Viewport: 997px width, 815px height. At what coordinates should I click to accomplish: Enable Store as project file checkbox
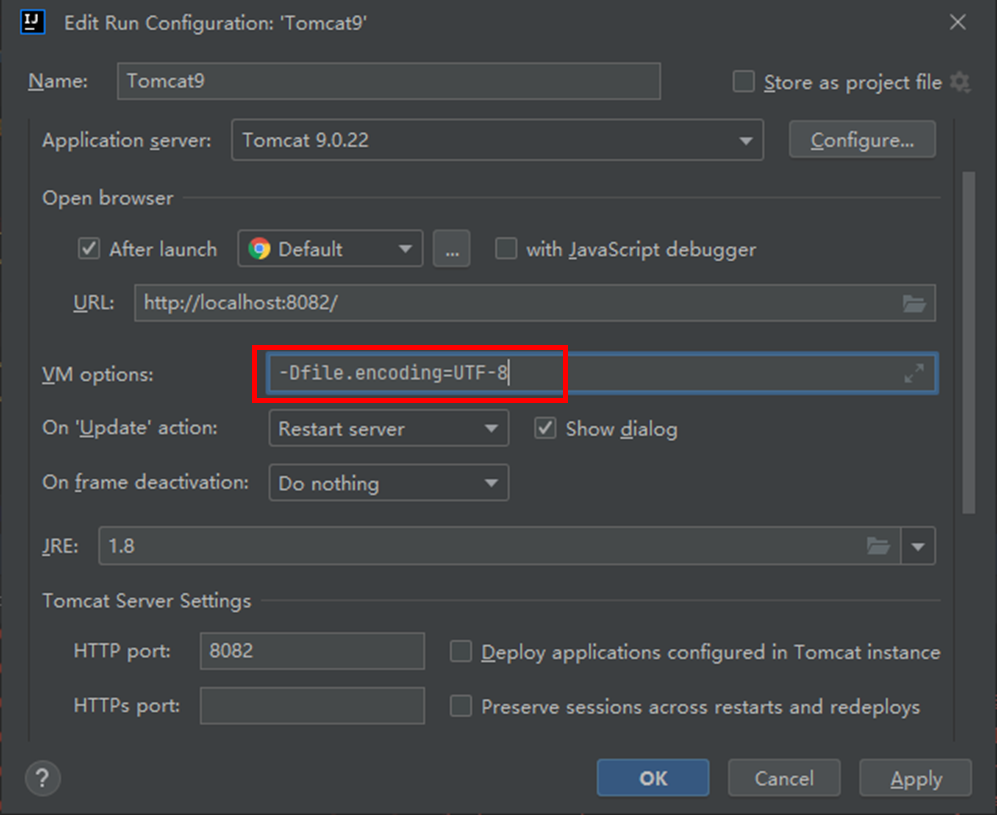(x=743, y=82)
